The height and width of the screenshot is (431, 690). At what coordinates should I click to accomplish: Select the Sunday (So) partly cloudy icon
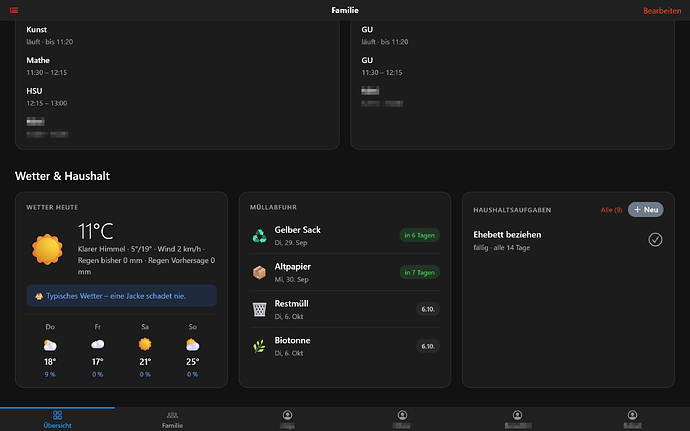[192, 344]
